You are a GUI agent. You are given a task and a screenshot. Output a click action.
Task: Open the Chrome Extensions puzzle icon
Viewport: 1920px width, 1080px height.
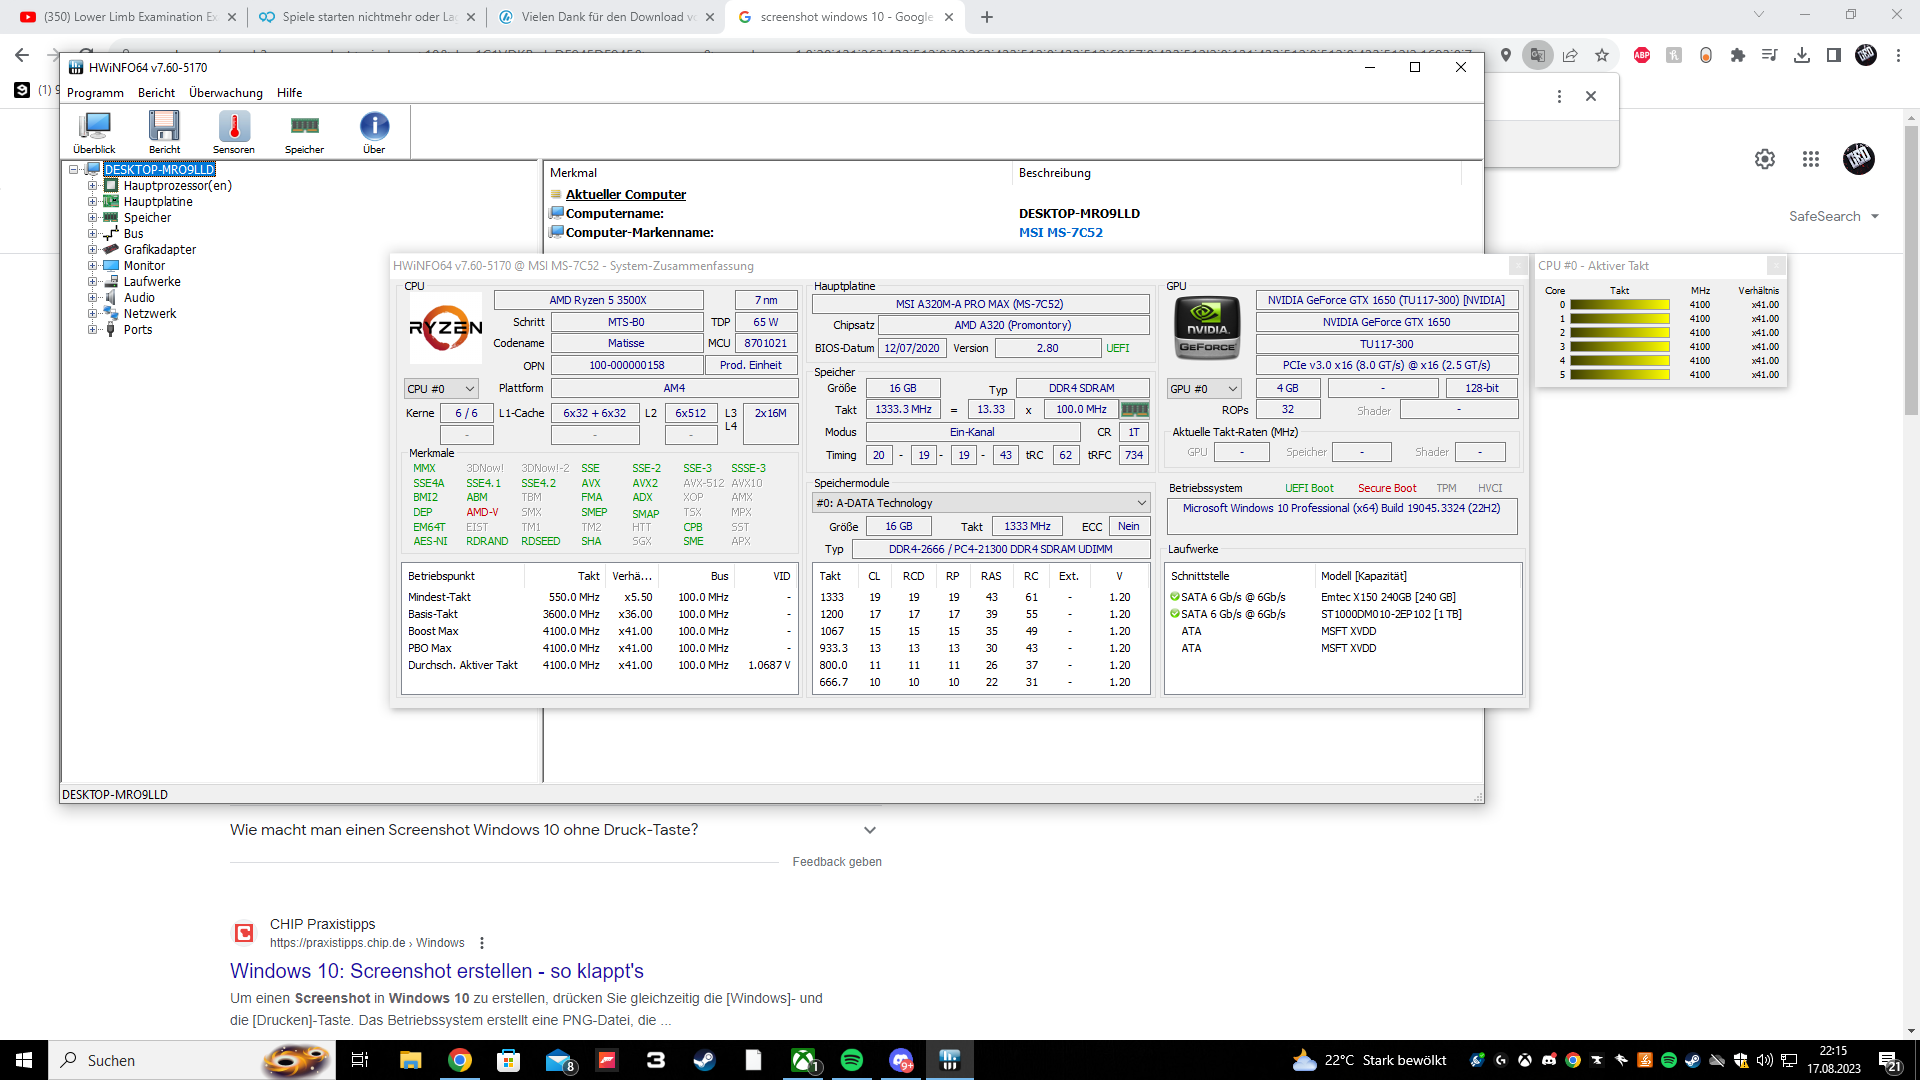[x=1738, y=56]
